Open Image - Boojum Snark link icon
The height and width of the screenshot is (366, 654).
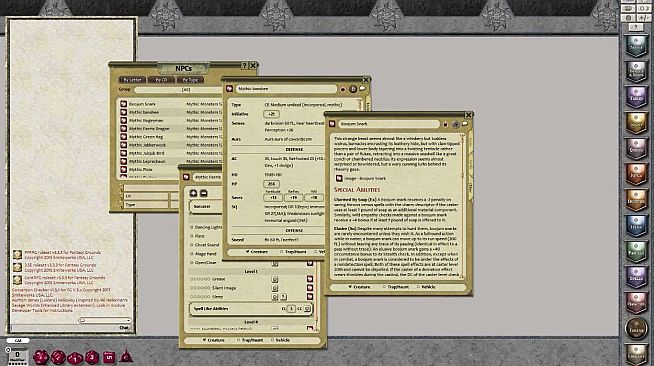pyautogui.click(x=339, y=178)
